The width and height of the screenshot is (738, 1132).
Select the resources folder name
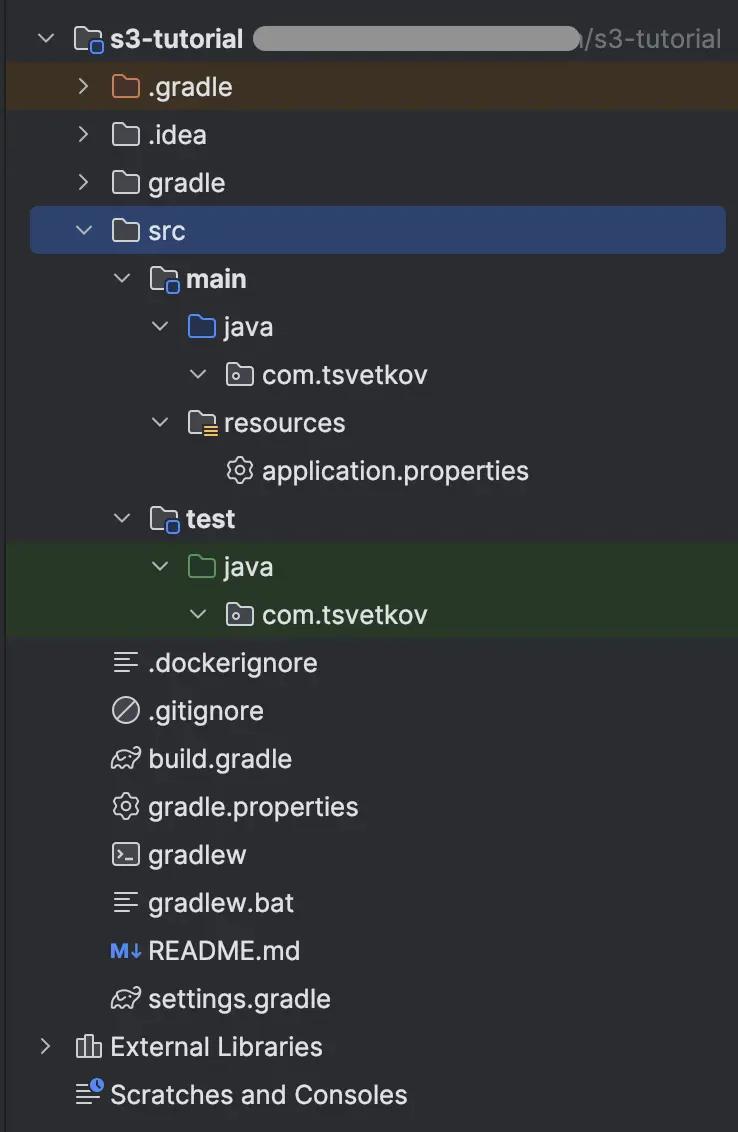285,423
